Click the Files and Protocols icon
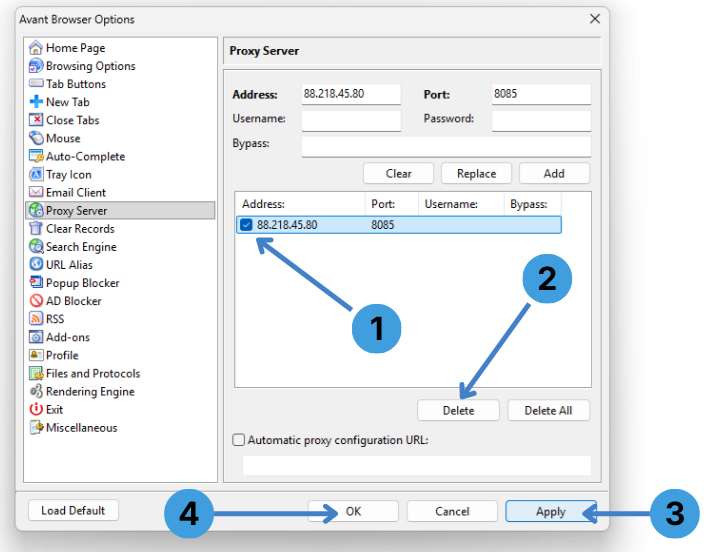 tap(36, 373)
